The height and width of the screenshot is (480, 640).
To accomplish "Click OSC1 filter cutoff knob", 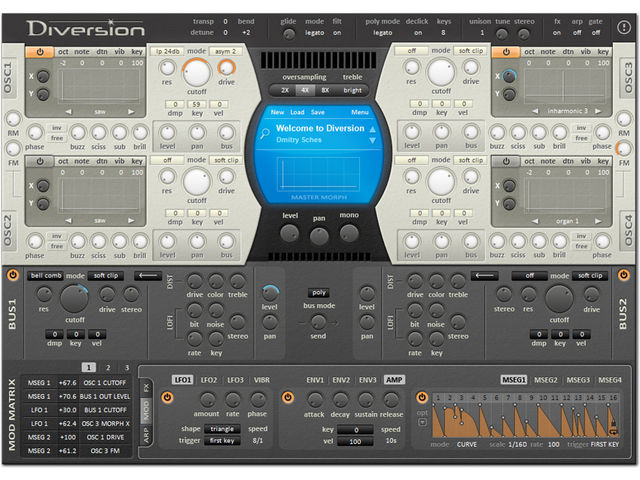I will coord(197,72).
